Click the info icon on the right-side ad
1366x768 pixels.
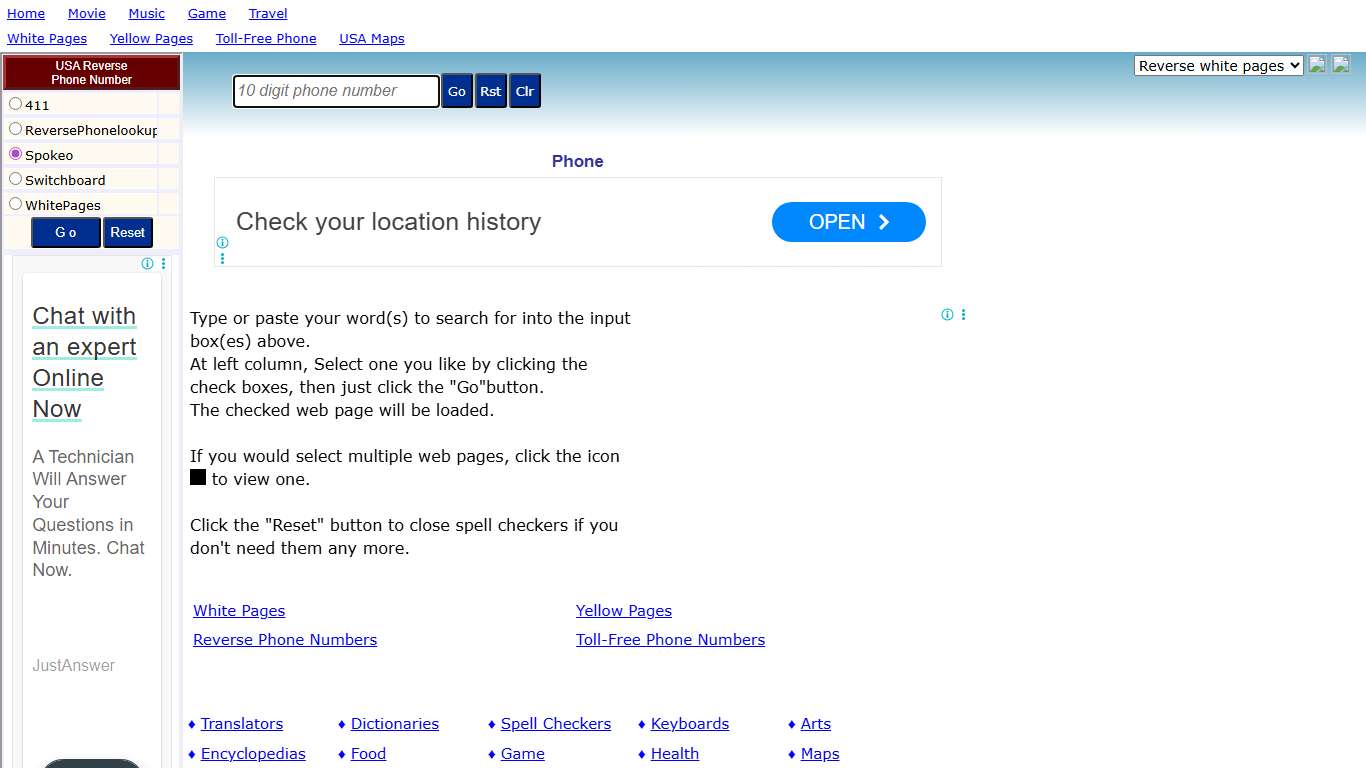pyautogui.click(x=947, y=315)
